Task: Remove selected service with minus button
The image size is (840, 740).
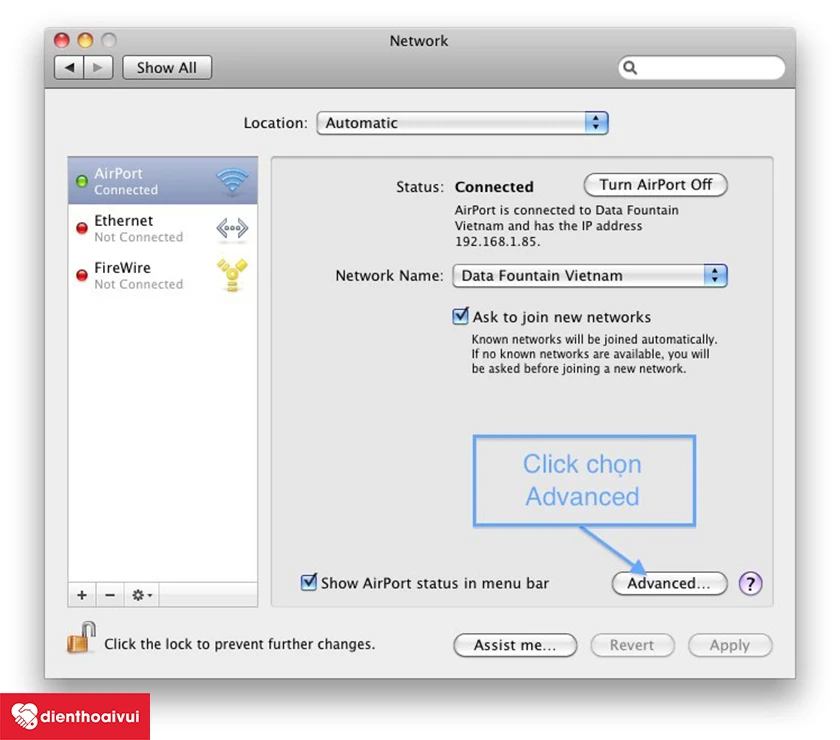Action: tap(110, 595)
